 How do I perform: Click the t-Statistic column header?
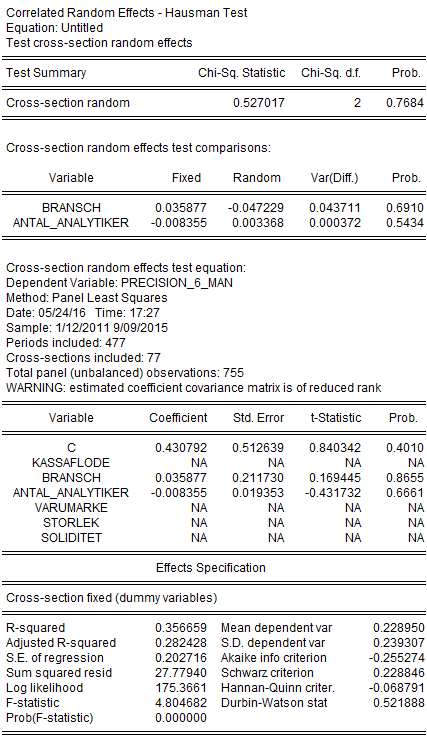tap(336, 418)
